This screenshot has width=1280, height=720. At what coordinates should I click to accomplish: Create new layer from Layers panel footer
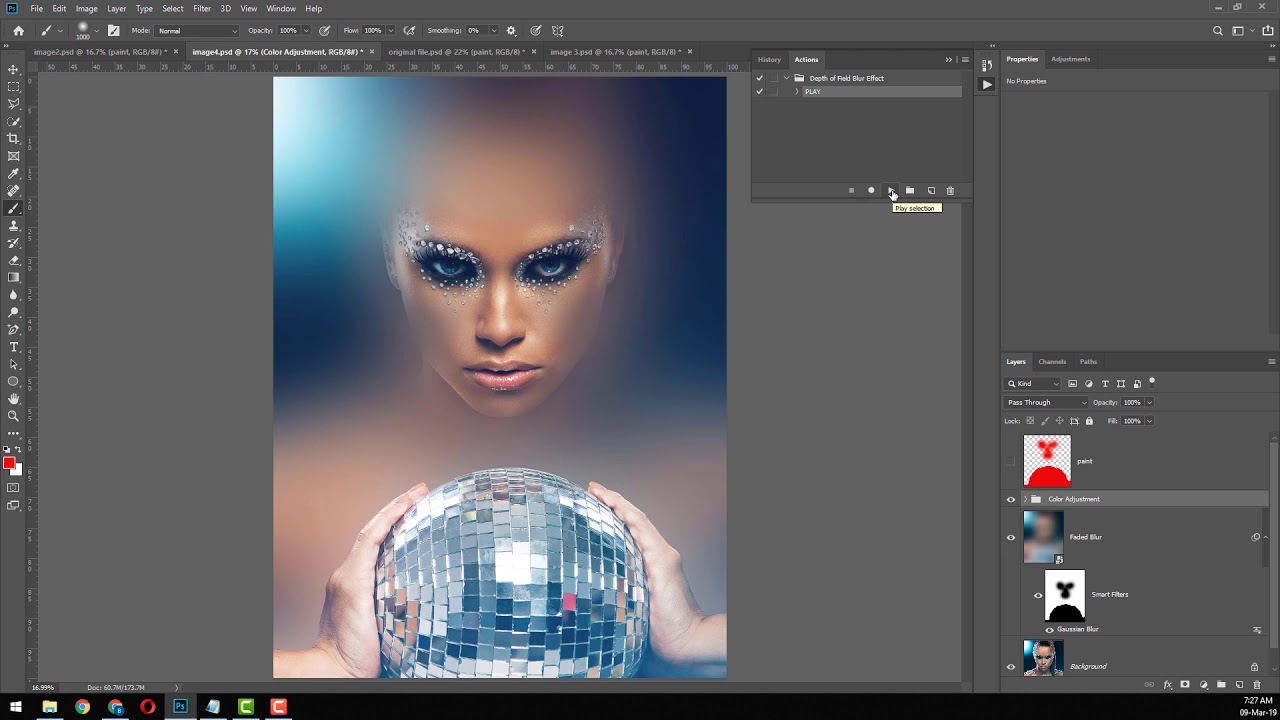pos(1239,685)
